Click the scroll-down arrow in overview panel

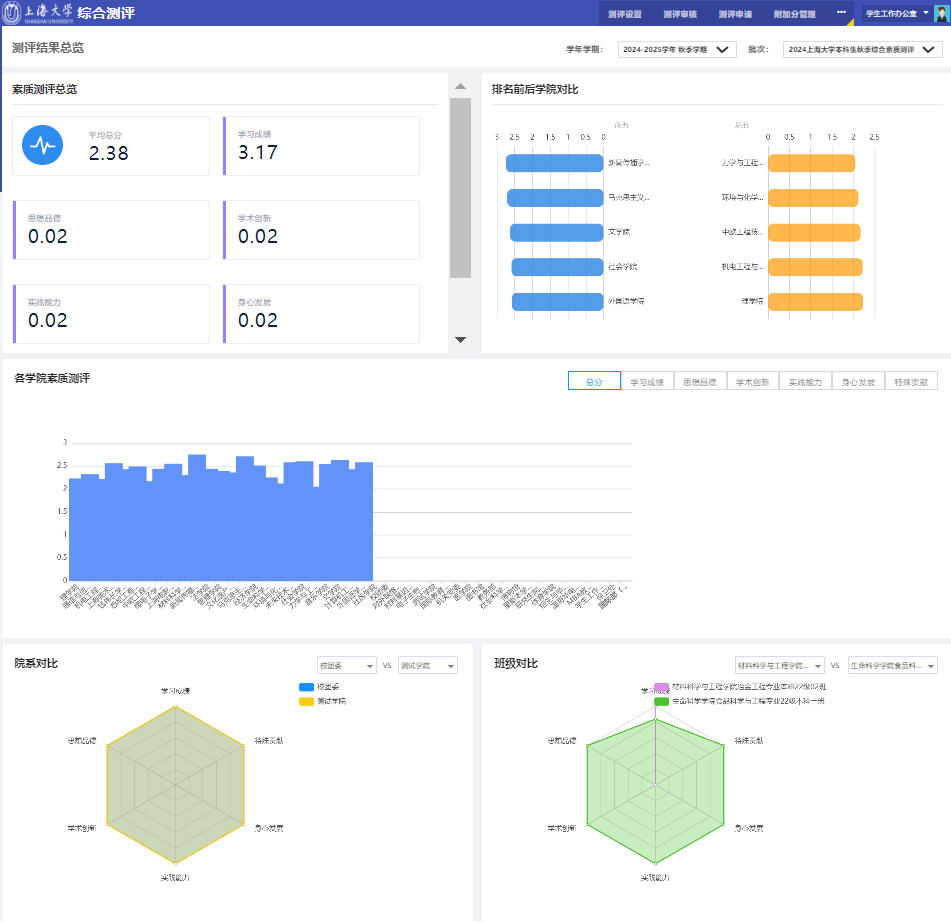[460, 340]
